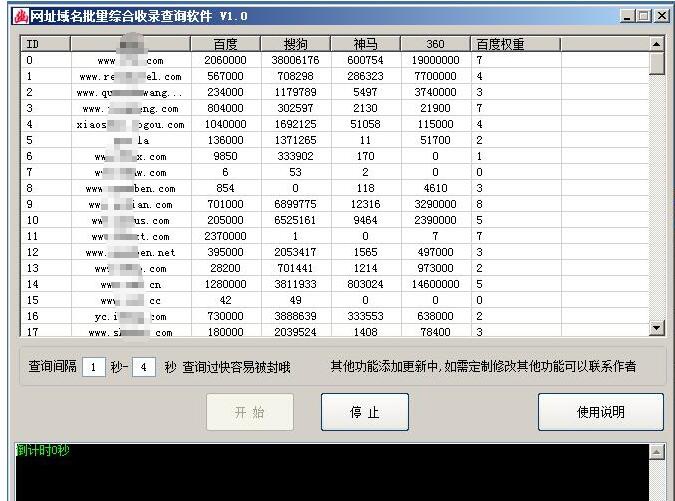Image resolution: width=675 pixels, height=501 pixels.
Task: Click Sogou value 53 in row 7
Action: 295,172
